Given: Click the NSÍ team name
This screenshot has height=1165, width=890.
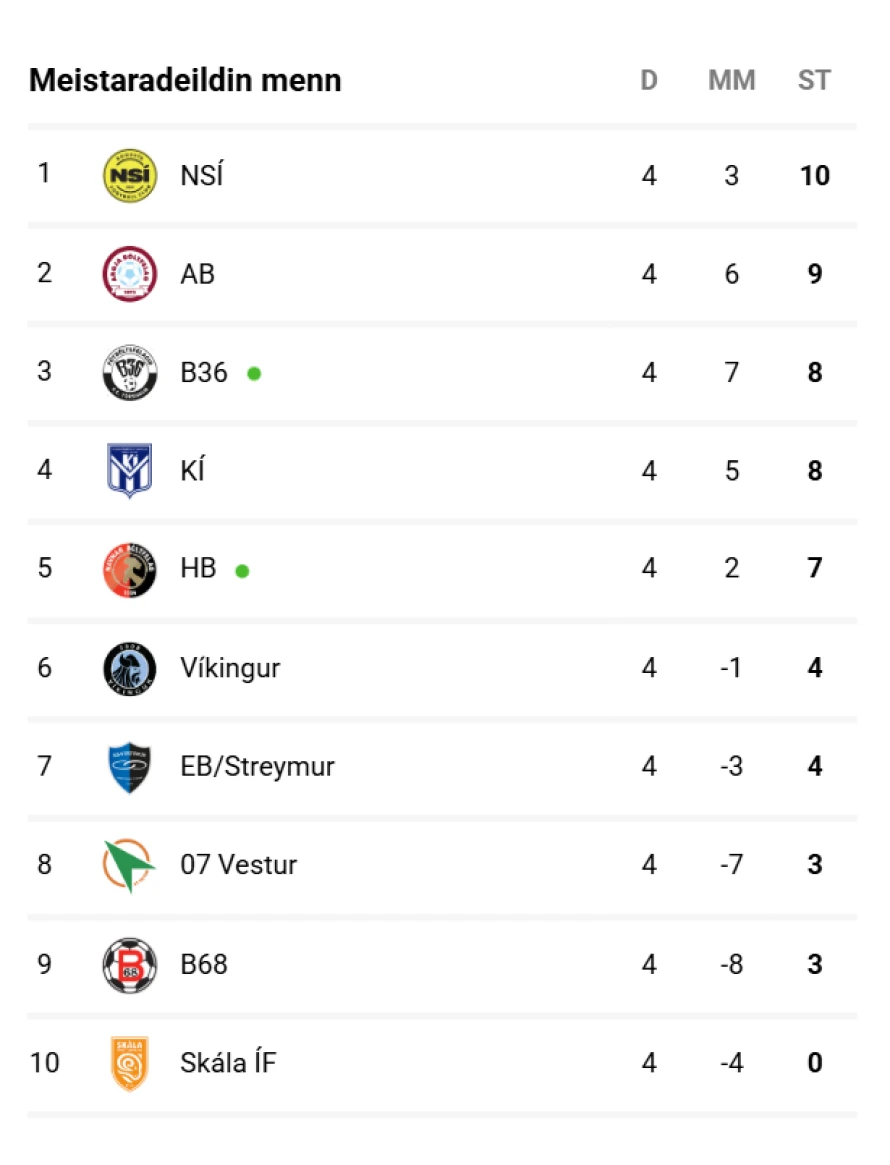Looking at the screenshot, I should click(202, 175).
